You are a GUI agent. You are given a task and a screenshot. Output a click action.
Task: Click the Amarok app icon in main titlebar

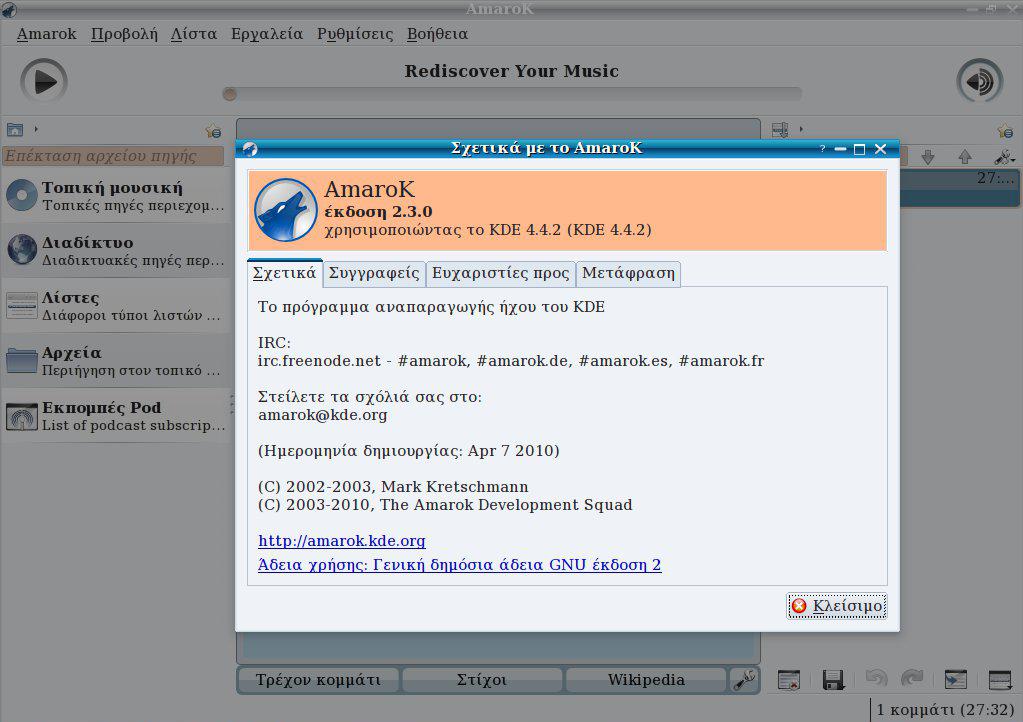point(9,8)
